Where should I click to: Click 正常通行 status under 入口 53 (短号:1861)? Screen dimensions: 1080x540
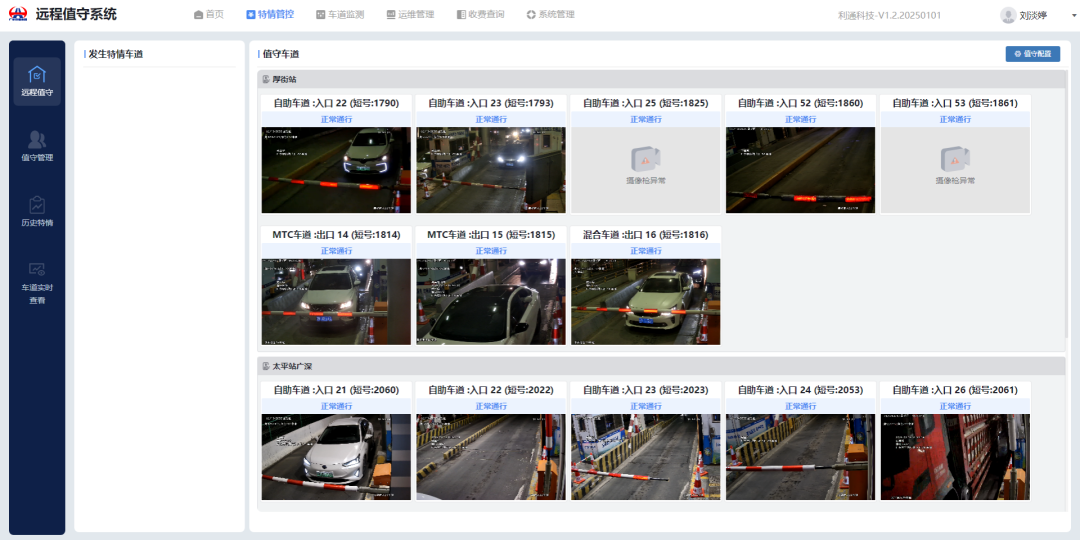coord(955,119)
